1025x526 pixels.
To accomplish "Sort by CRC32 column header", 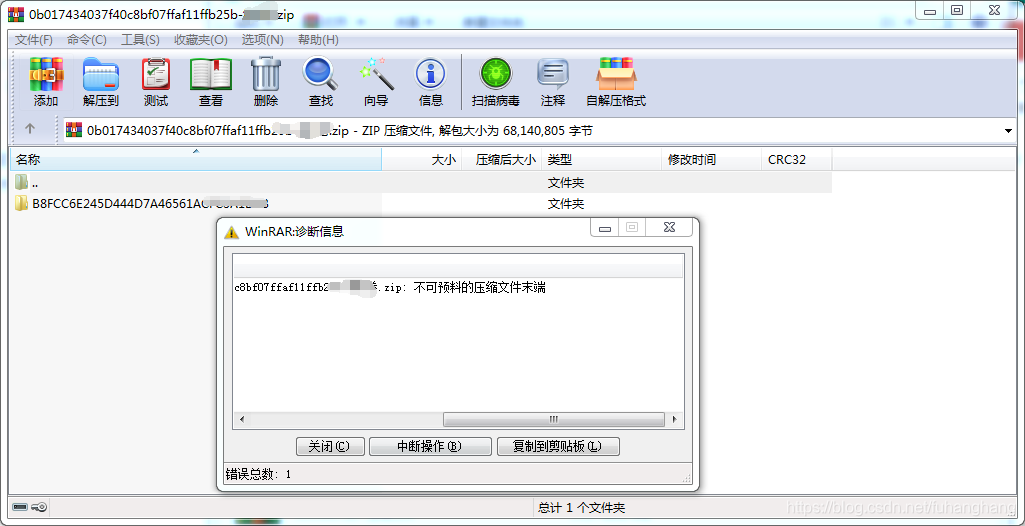I will (796, 159).
